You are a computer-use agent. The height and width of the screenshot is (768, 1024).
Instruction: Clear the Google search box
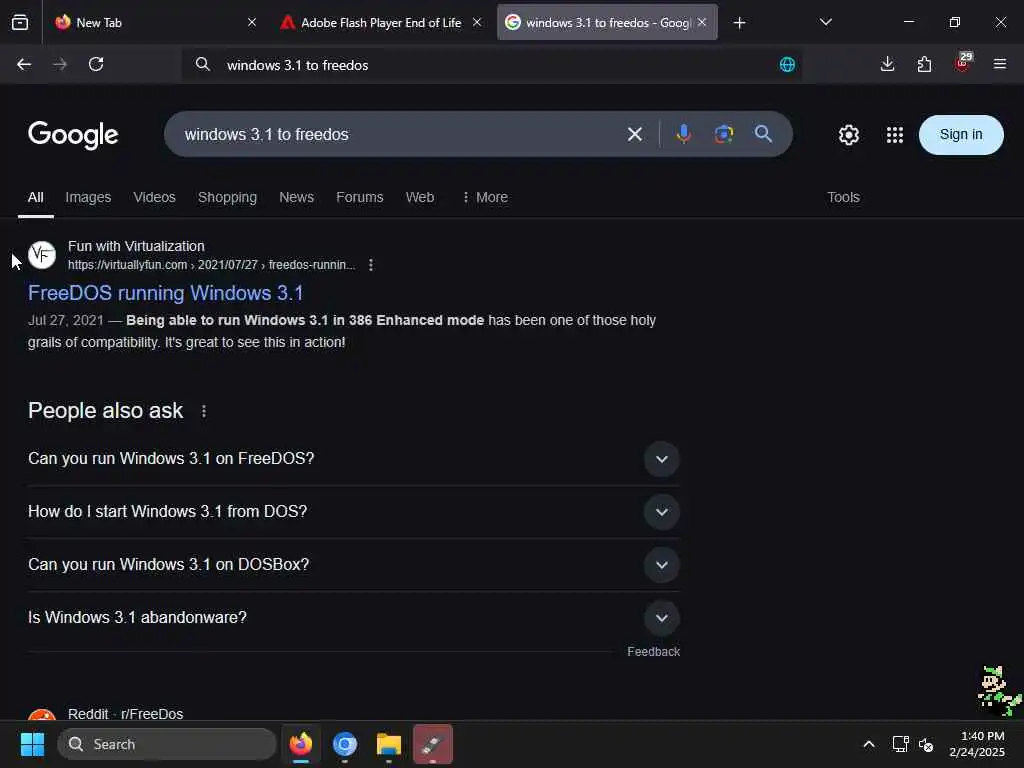634,135
